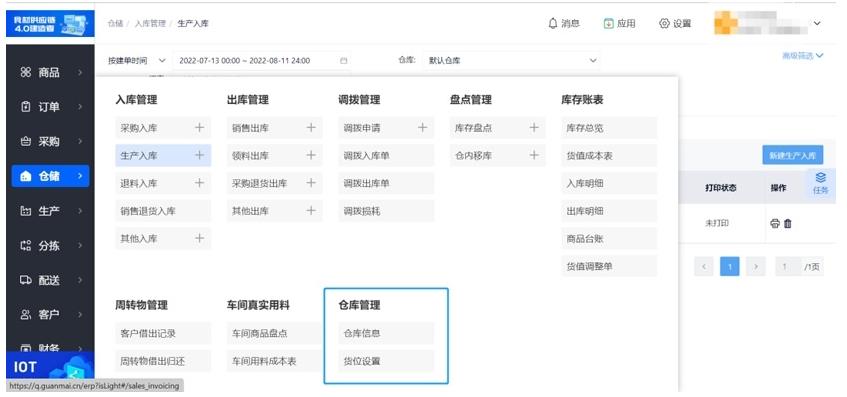Open 货值调整单 in 库存账表
847x397 pixels.
pyautogui.click(x=609, y=266)
